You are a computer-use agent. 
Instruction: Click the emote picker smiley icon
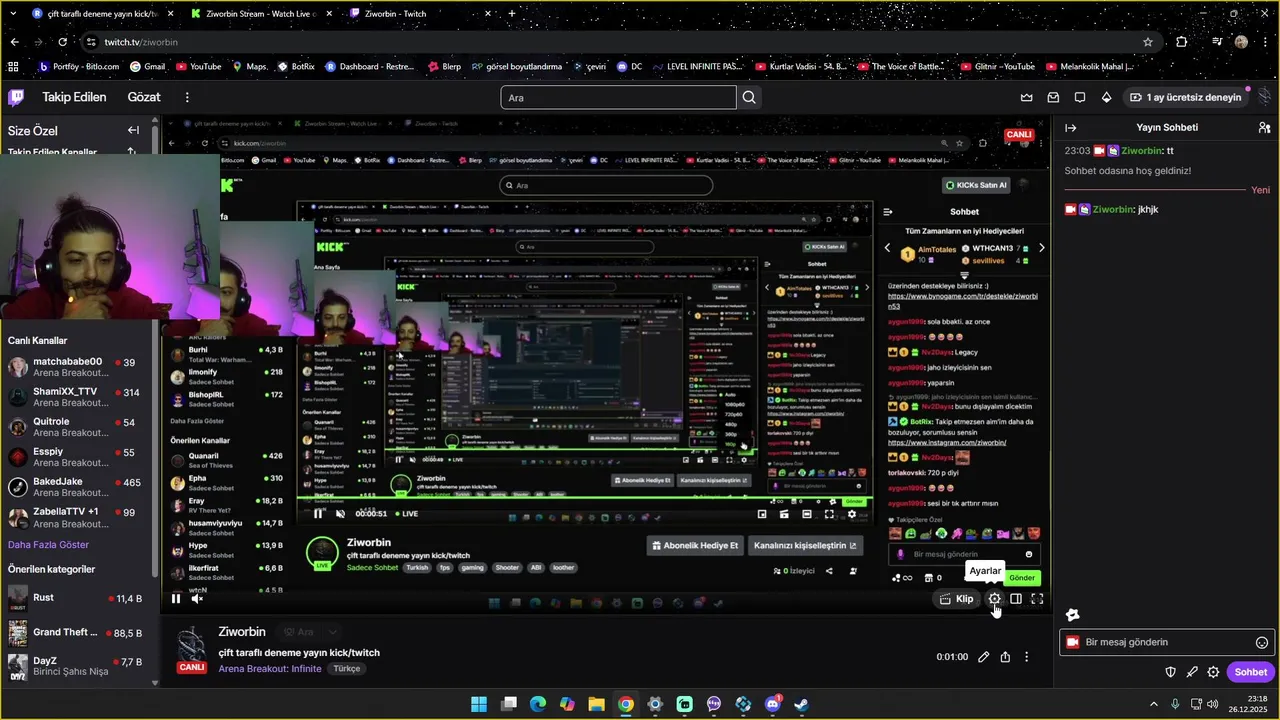point(1262,643)
